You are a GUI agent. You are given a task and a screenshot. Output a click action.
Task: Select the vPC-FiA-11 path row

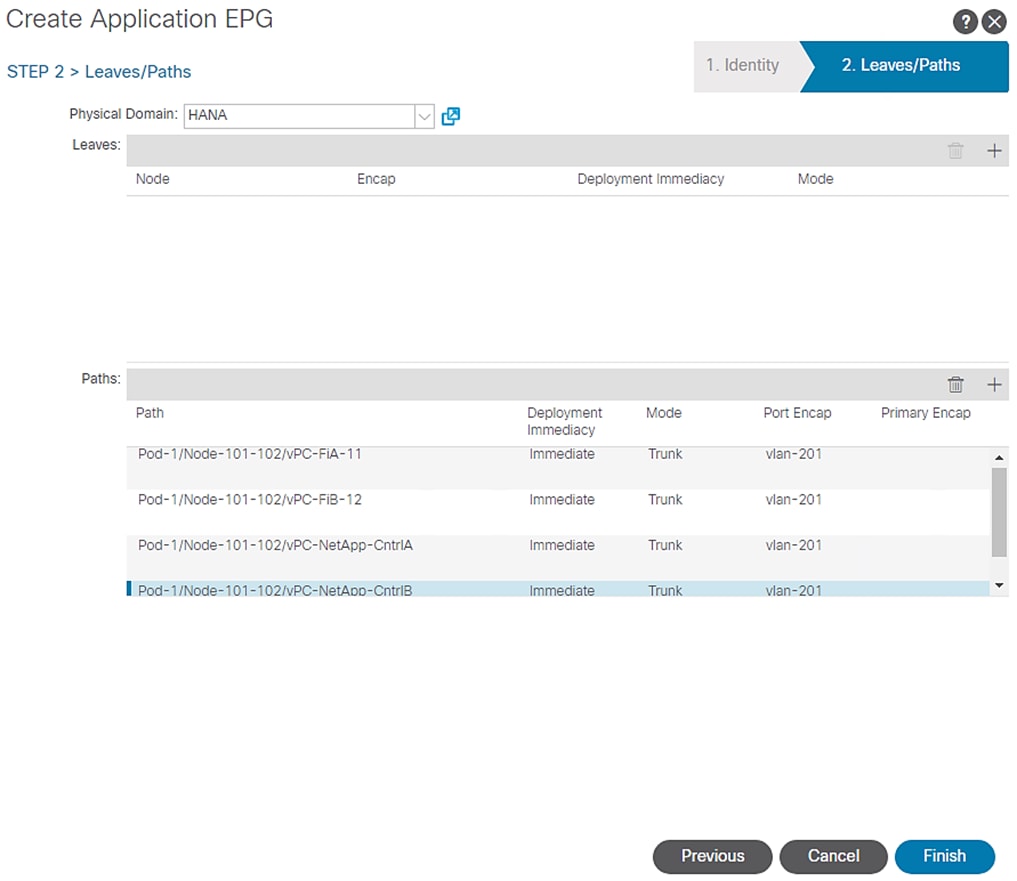click(250, 455)
